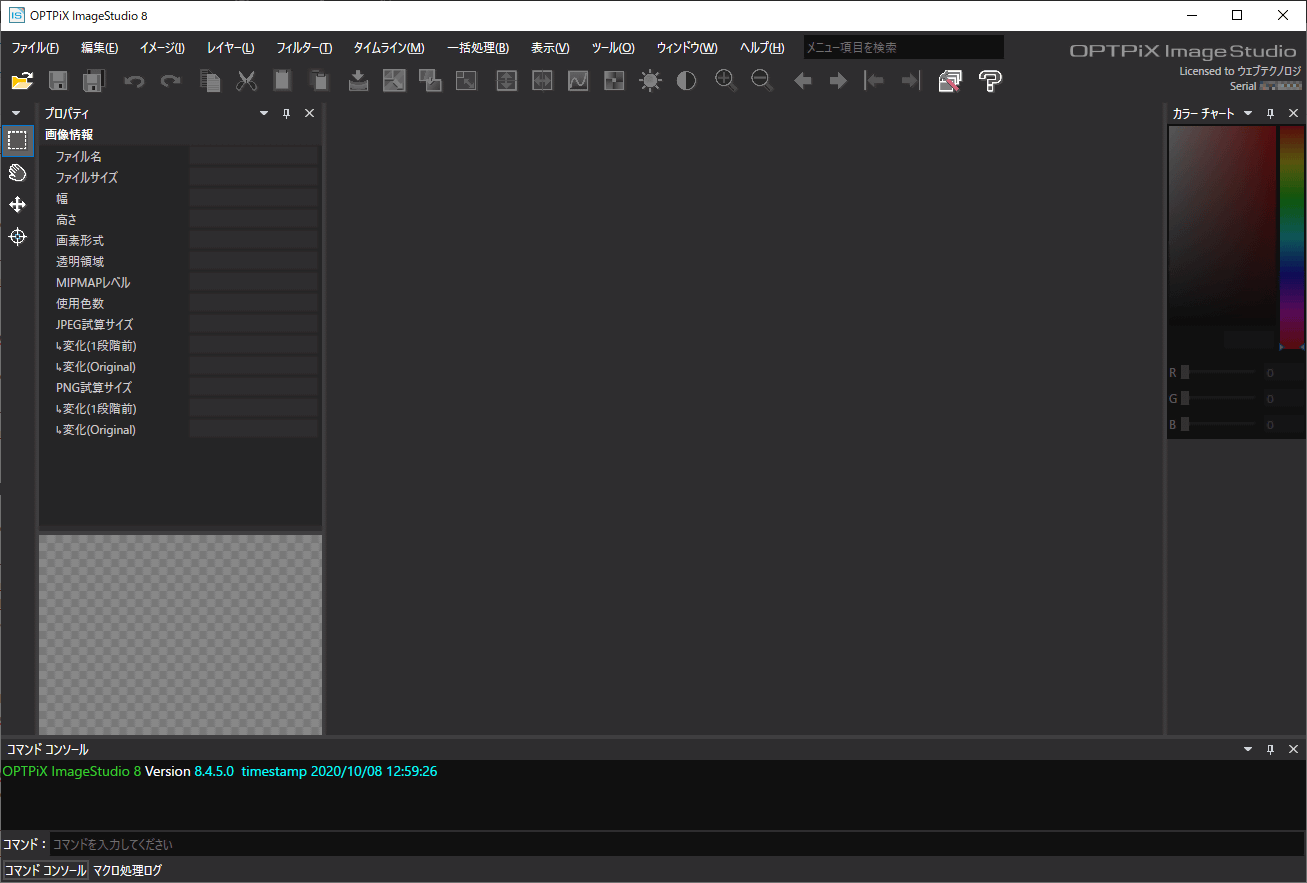The image size is (1307, 883).
Task: Click the sun brightness icon
Action: 651,81
